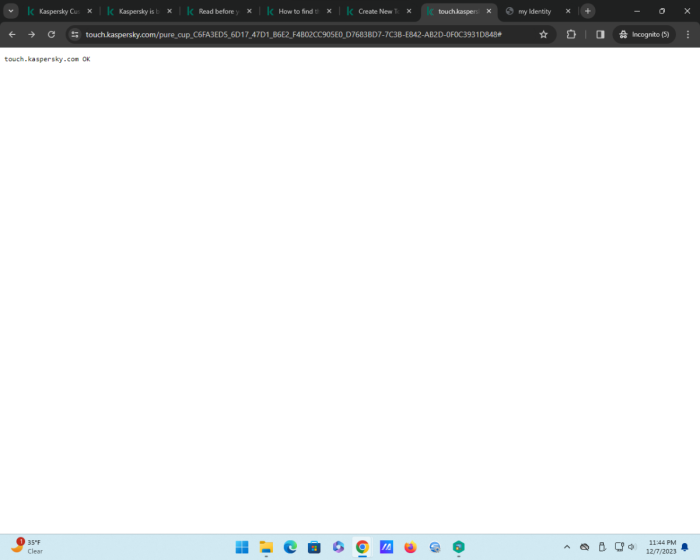Screen dimensions: 700x560
Task: Close the How to find tab
Action: [x=329, y=11]
